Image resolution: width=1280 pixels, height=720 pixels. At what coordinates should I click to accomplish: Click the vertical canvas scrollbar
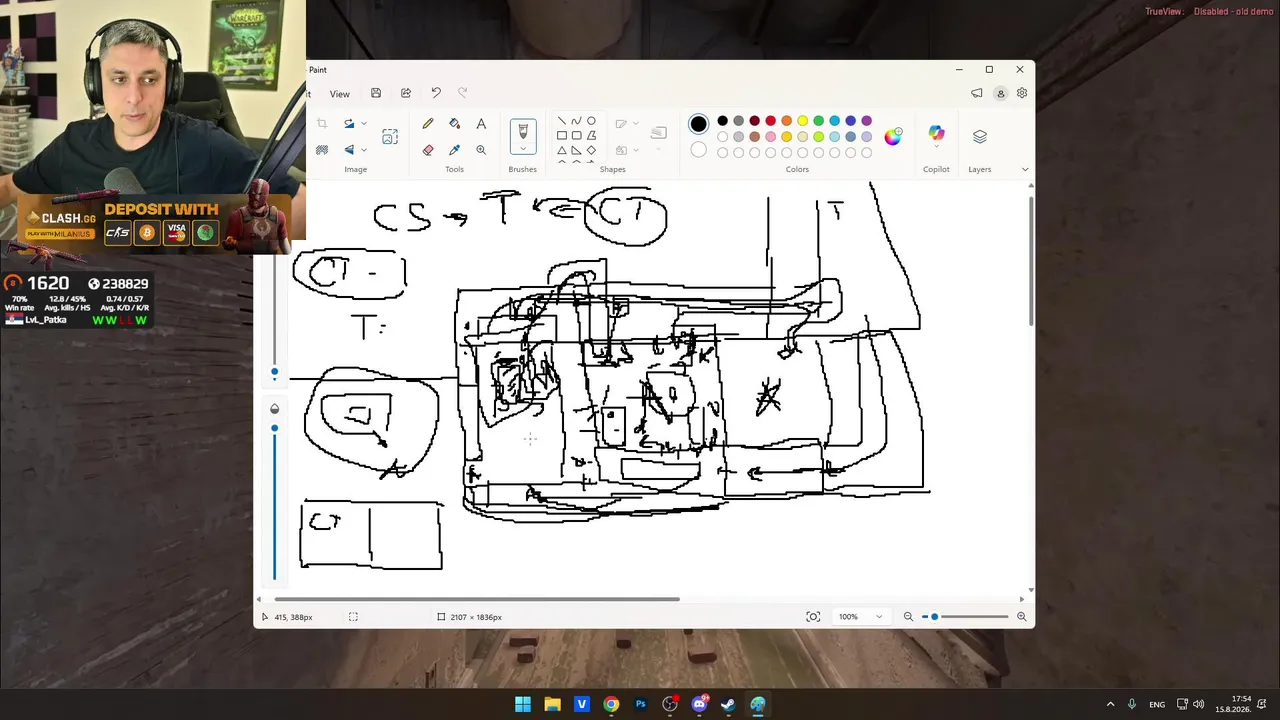(x=1031, y=260)
